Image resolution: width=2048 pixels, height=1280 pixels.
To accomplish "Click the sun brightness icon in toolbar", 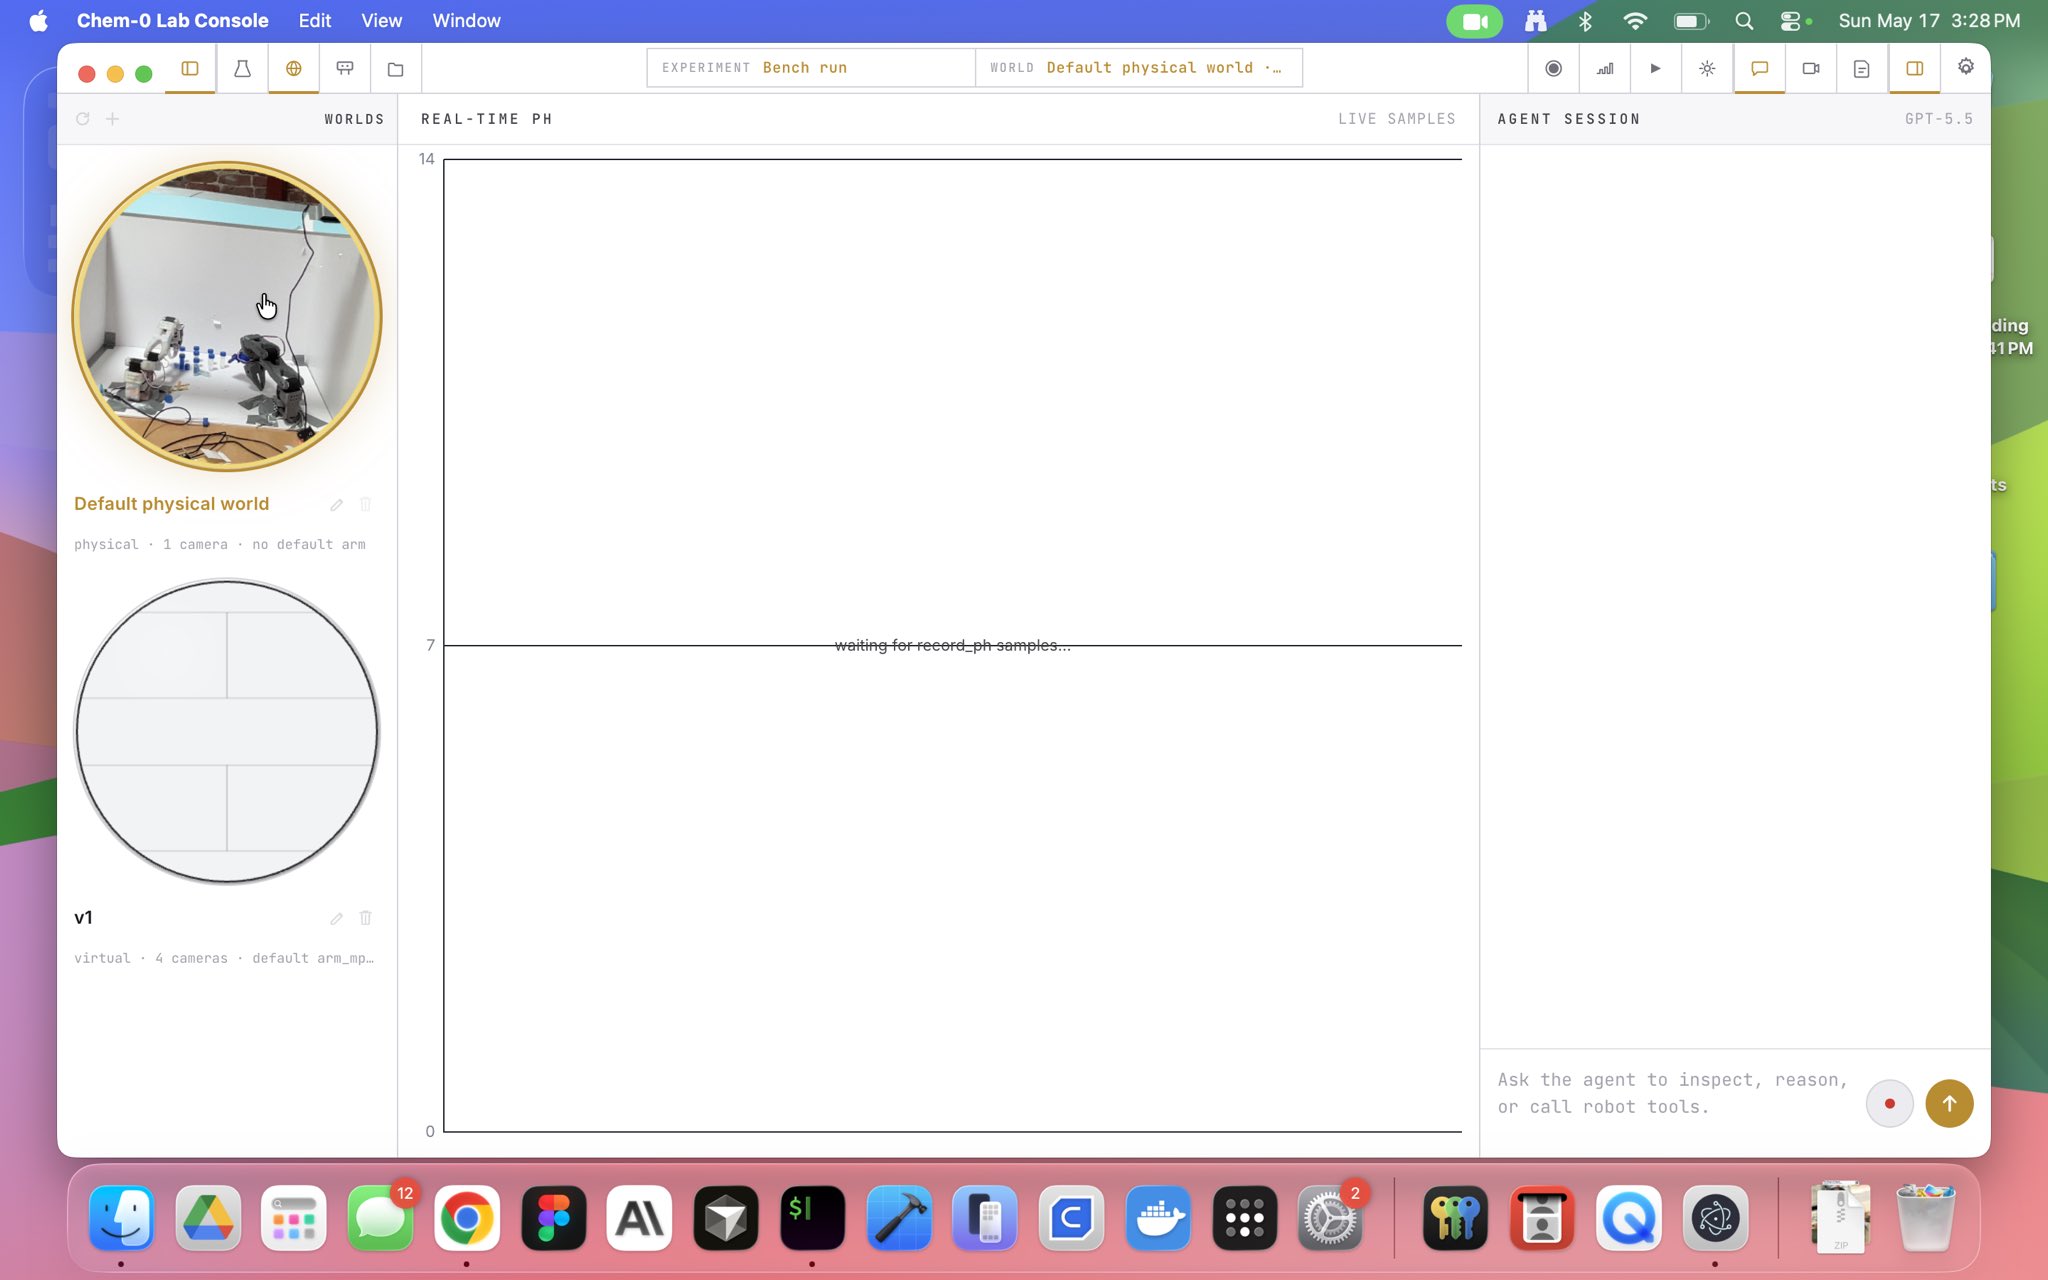I will (1707, 68).
